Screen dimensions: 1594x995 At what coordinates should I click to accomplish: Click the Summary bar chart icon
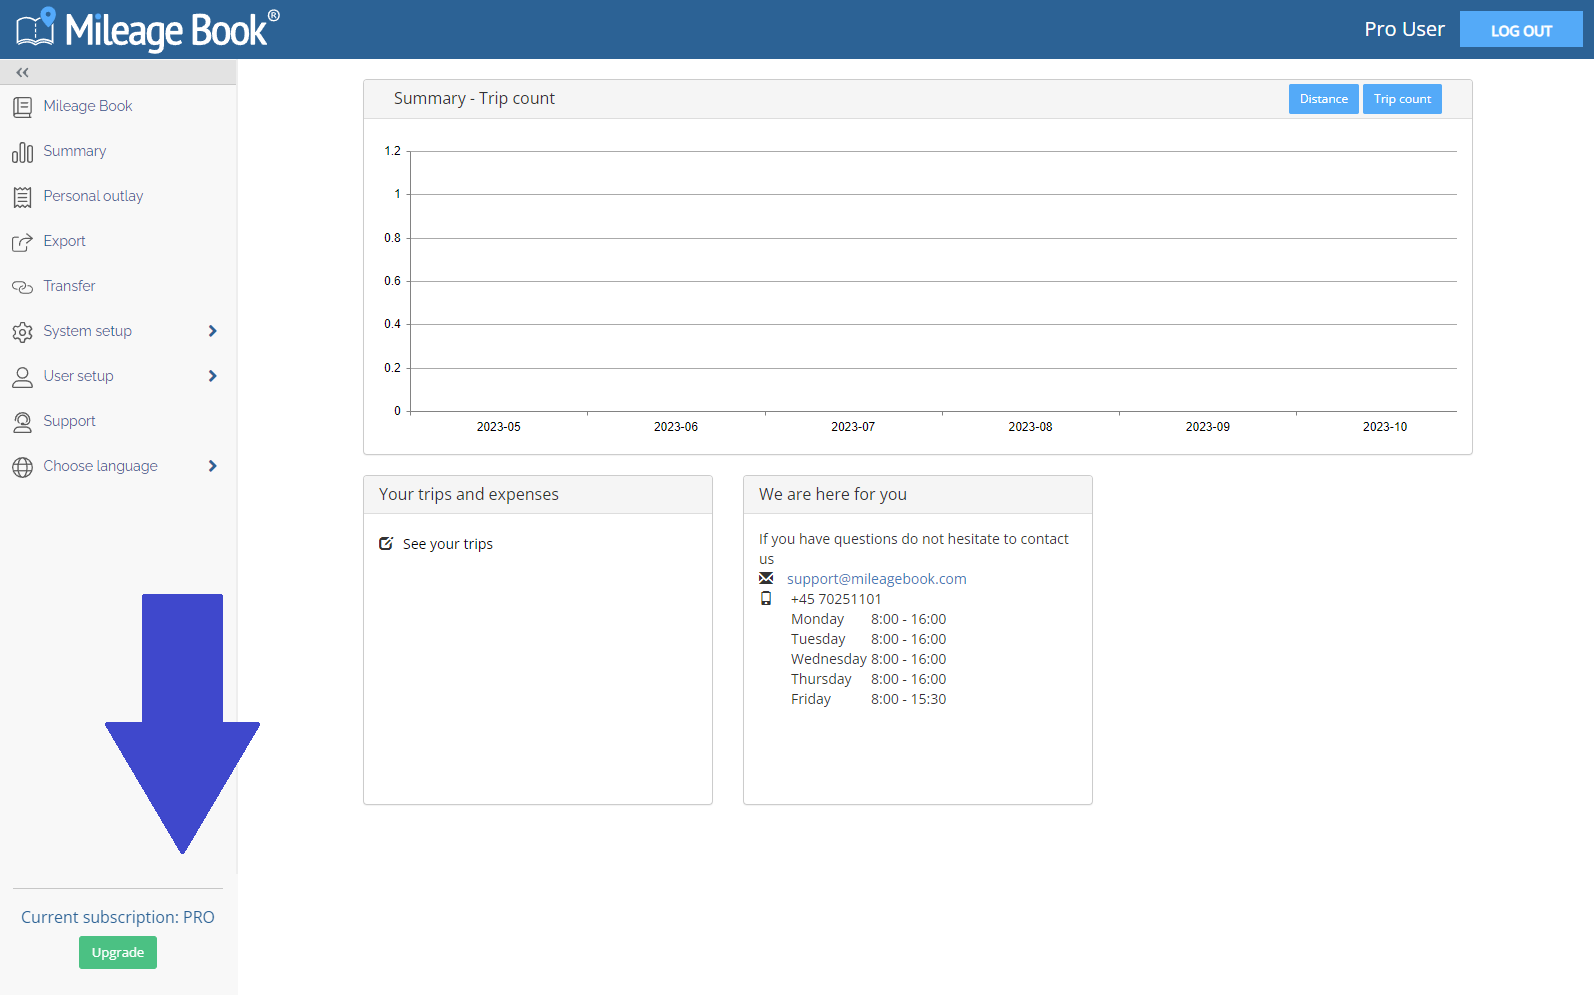pyautogui.click(x=22, y=152)
